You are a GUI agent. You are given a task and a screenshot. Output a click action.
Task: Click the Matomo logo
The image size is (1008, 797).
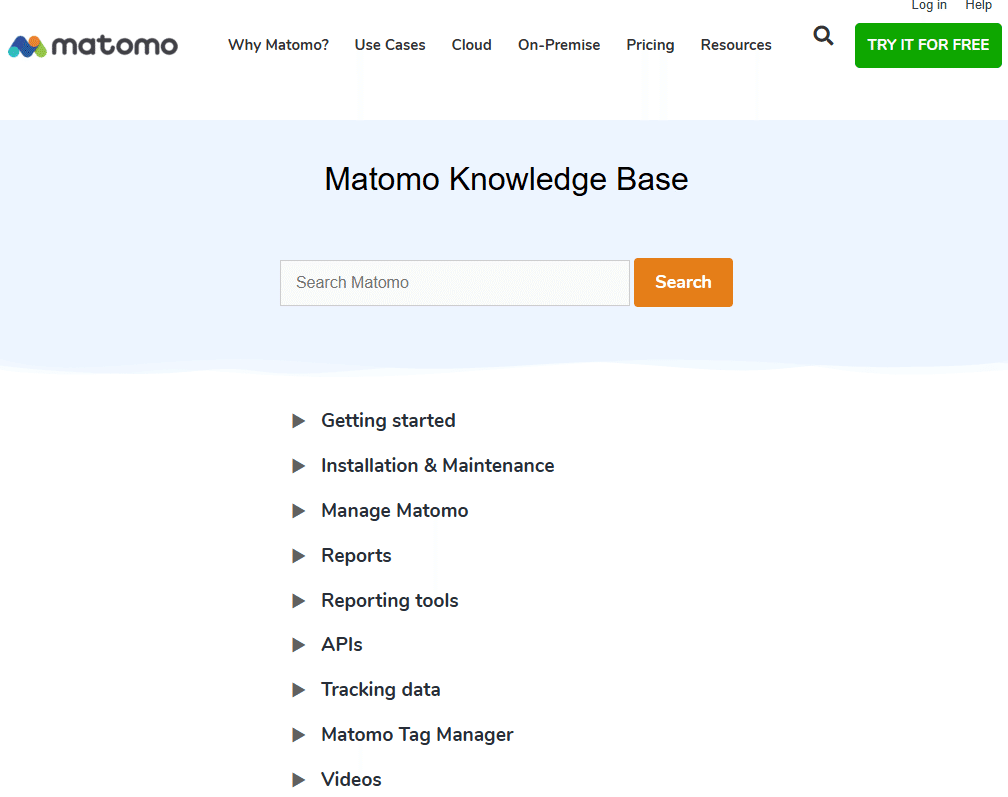point(92,45)
